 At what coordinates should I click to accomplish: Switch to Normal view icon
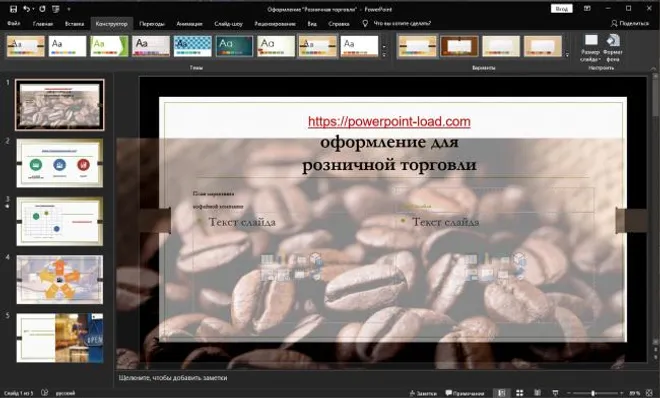point(501,393)
